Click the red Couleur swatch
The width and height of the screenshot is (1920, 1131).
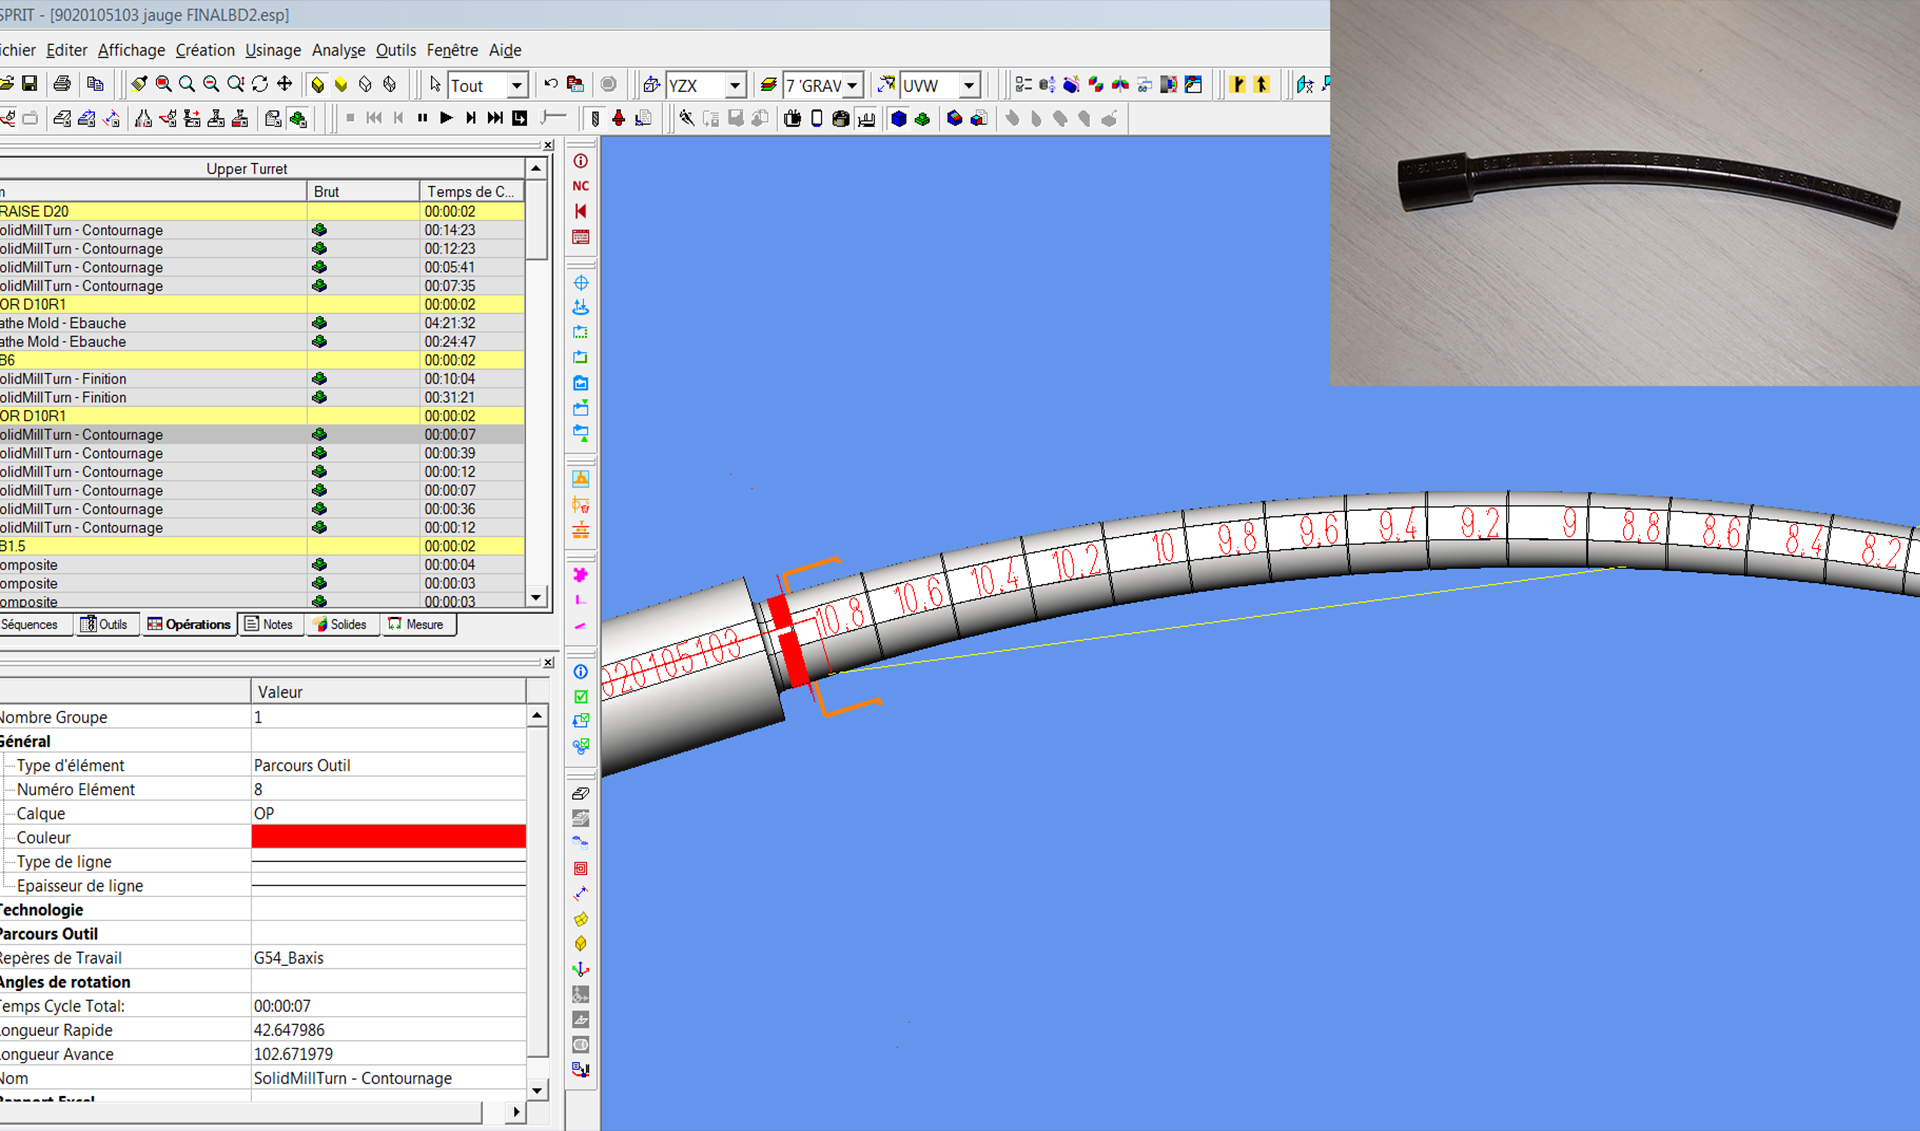388,837
